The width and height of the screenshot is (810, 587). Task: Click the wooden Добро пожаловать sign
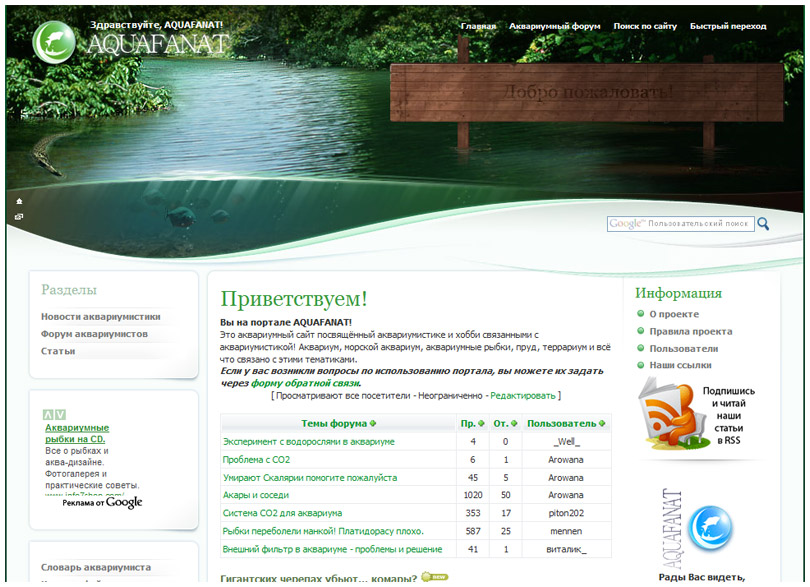(587, 92)
